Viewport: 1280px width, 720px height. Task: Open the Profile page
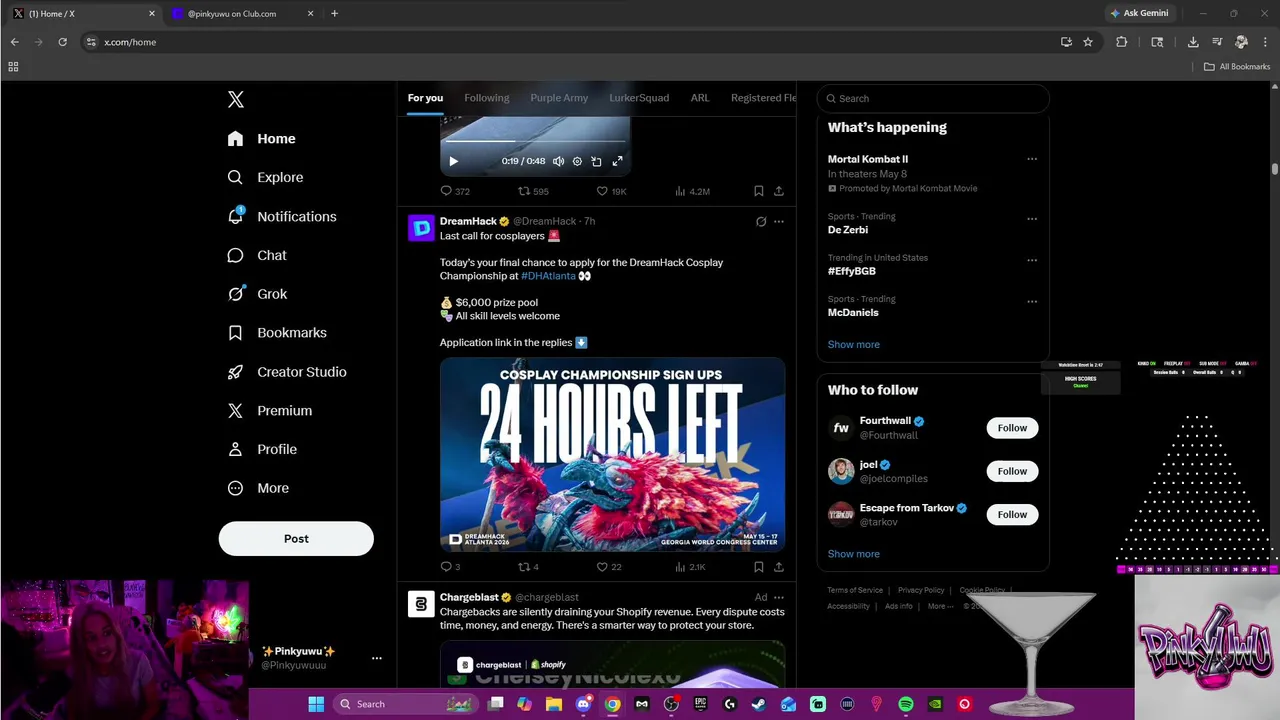262,449
